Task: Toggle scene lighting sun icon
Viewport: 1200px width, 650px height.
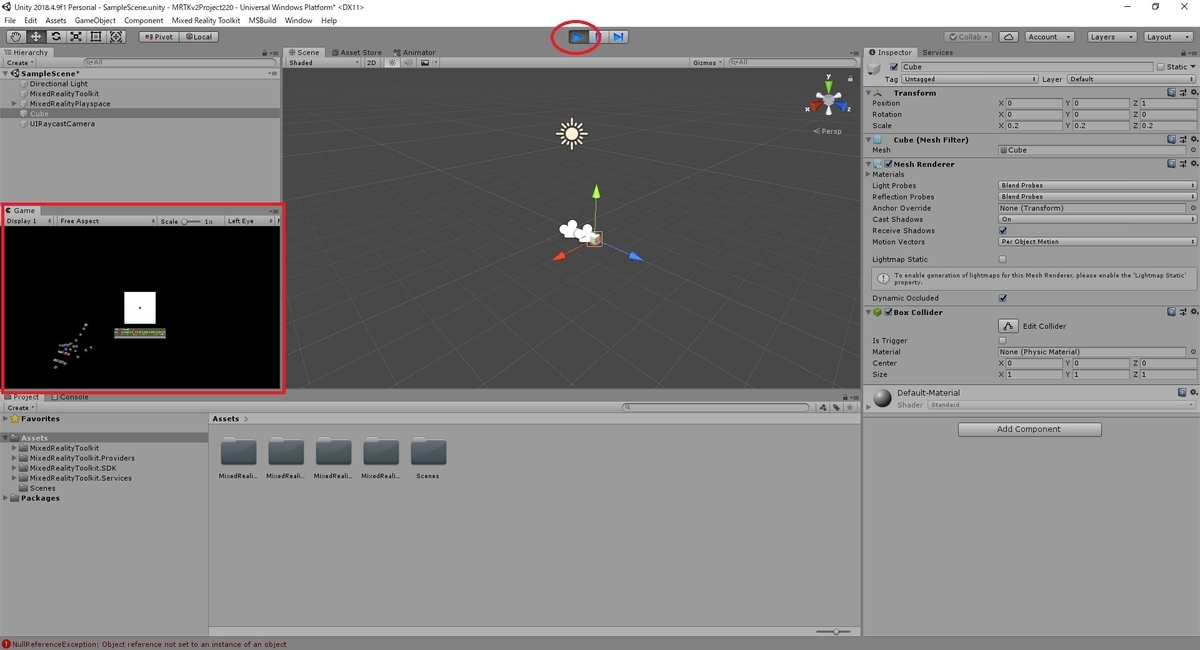Action: [393, 63]
